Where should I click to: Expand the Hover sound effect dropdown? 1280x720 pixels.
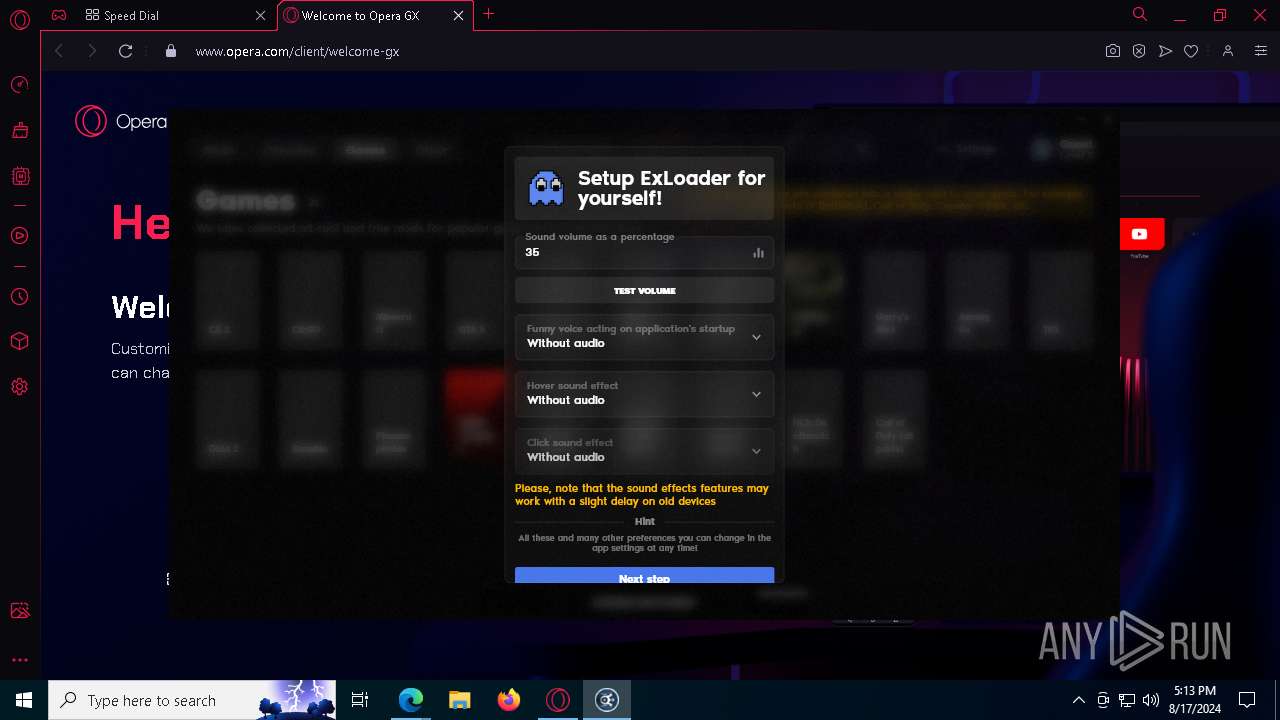click(644, 394)
